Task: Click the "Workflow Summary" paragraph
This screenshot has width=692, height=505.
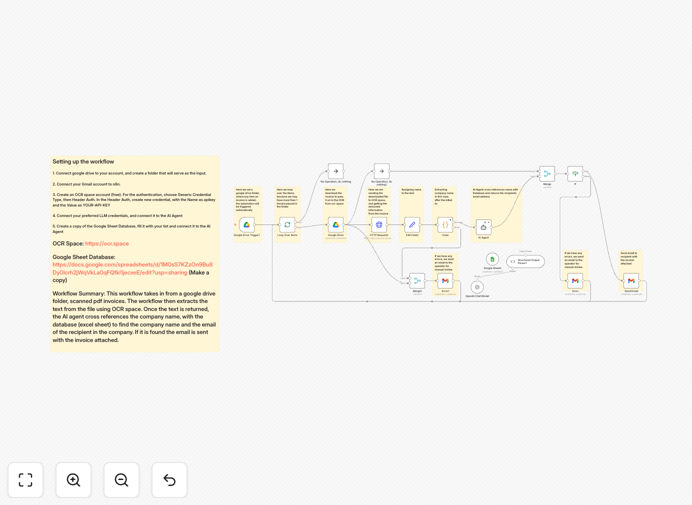Action: coord(134,317)
